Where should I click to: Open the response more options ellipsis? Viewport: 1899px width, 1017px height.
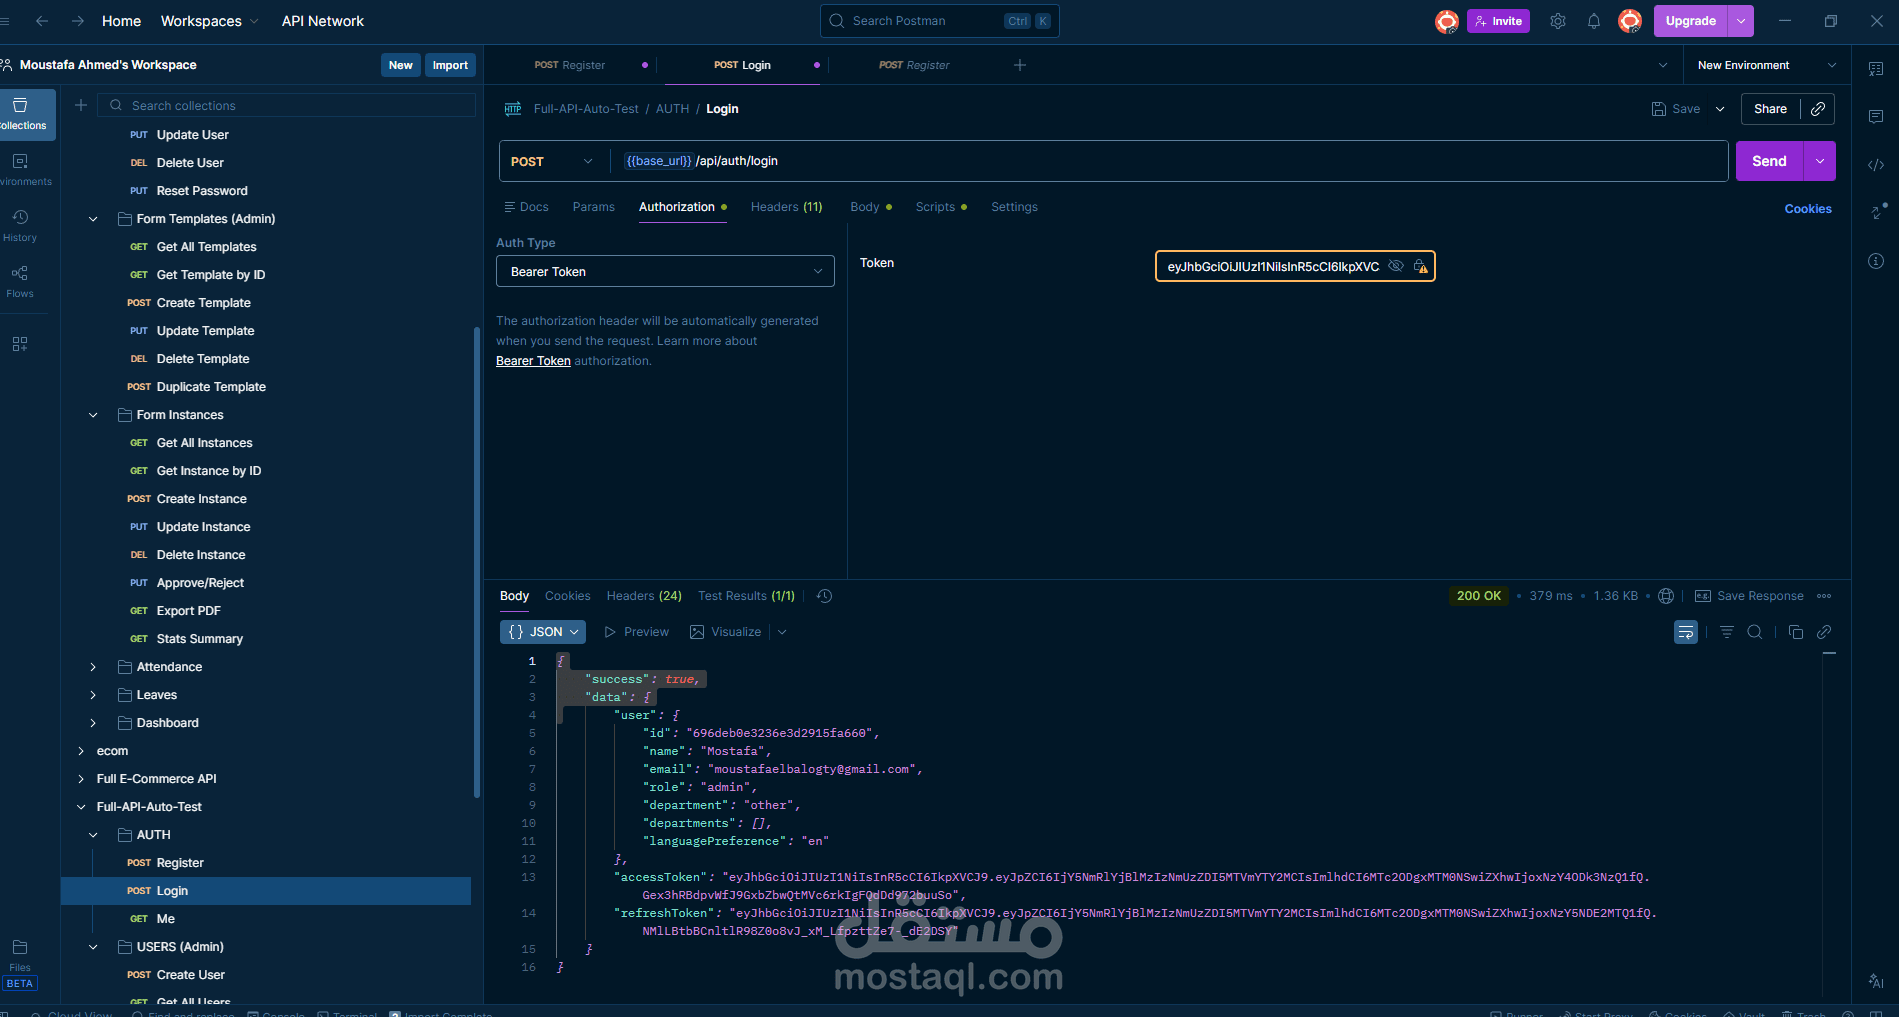[1824, 596]
